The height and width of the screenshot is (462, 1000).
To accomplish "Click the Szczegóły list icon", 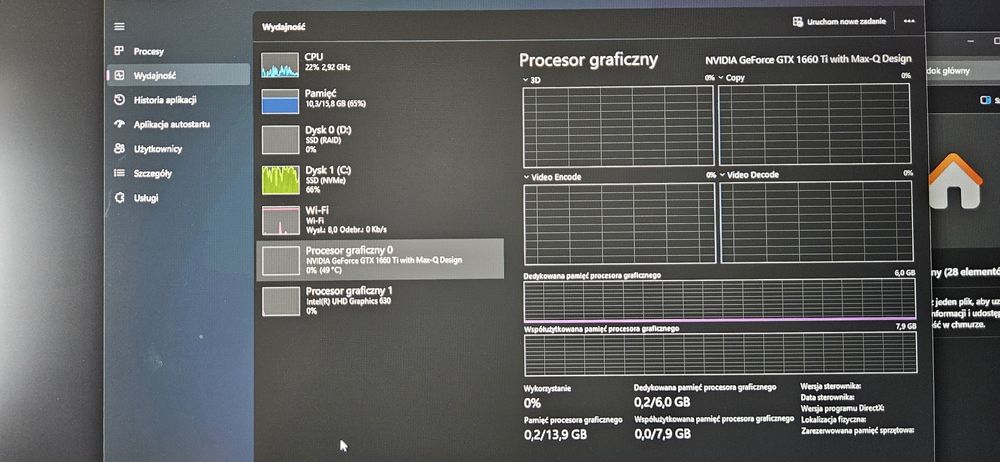I will [119, 173].
